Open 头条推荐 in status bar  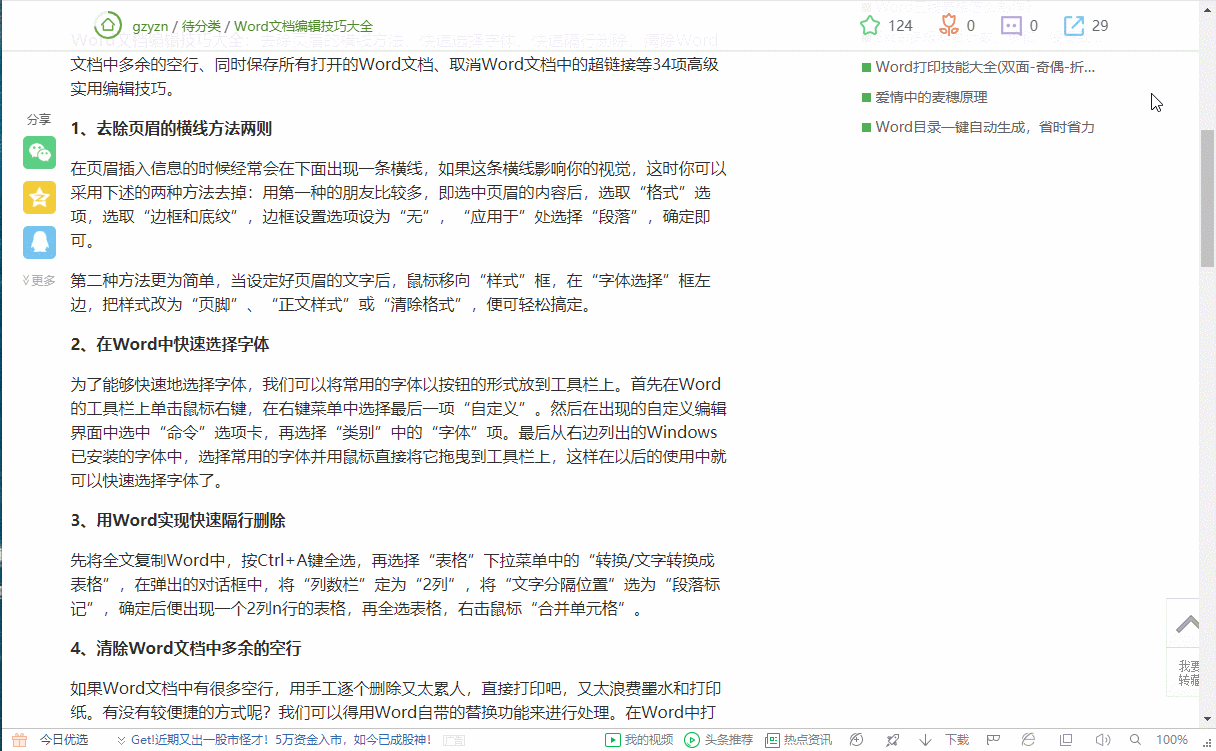tap(718, 740)
